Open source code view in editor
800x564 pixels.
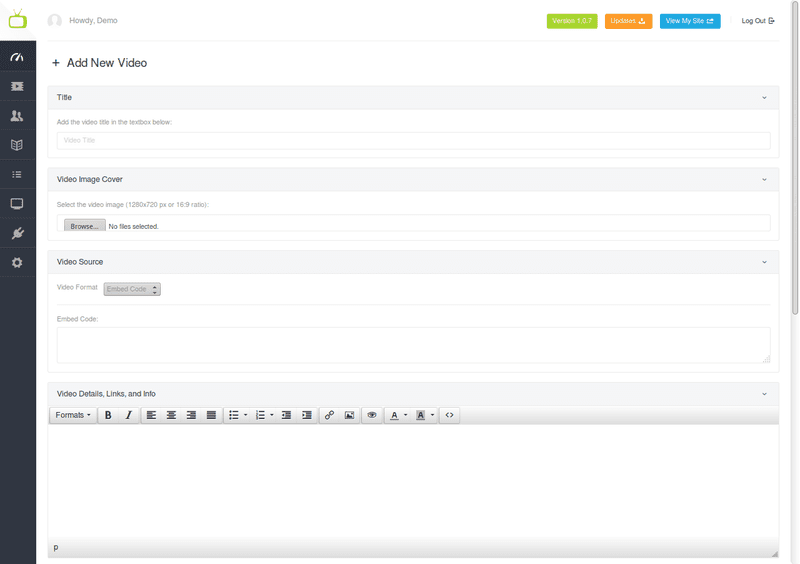tap(449, 415)
